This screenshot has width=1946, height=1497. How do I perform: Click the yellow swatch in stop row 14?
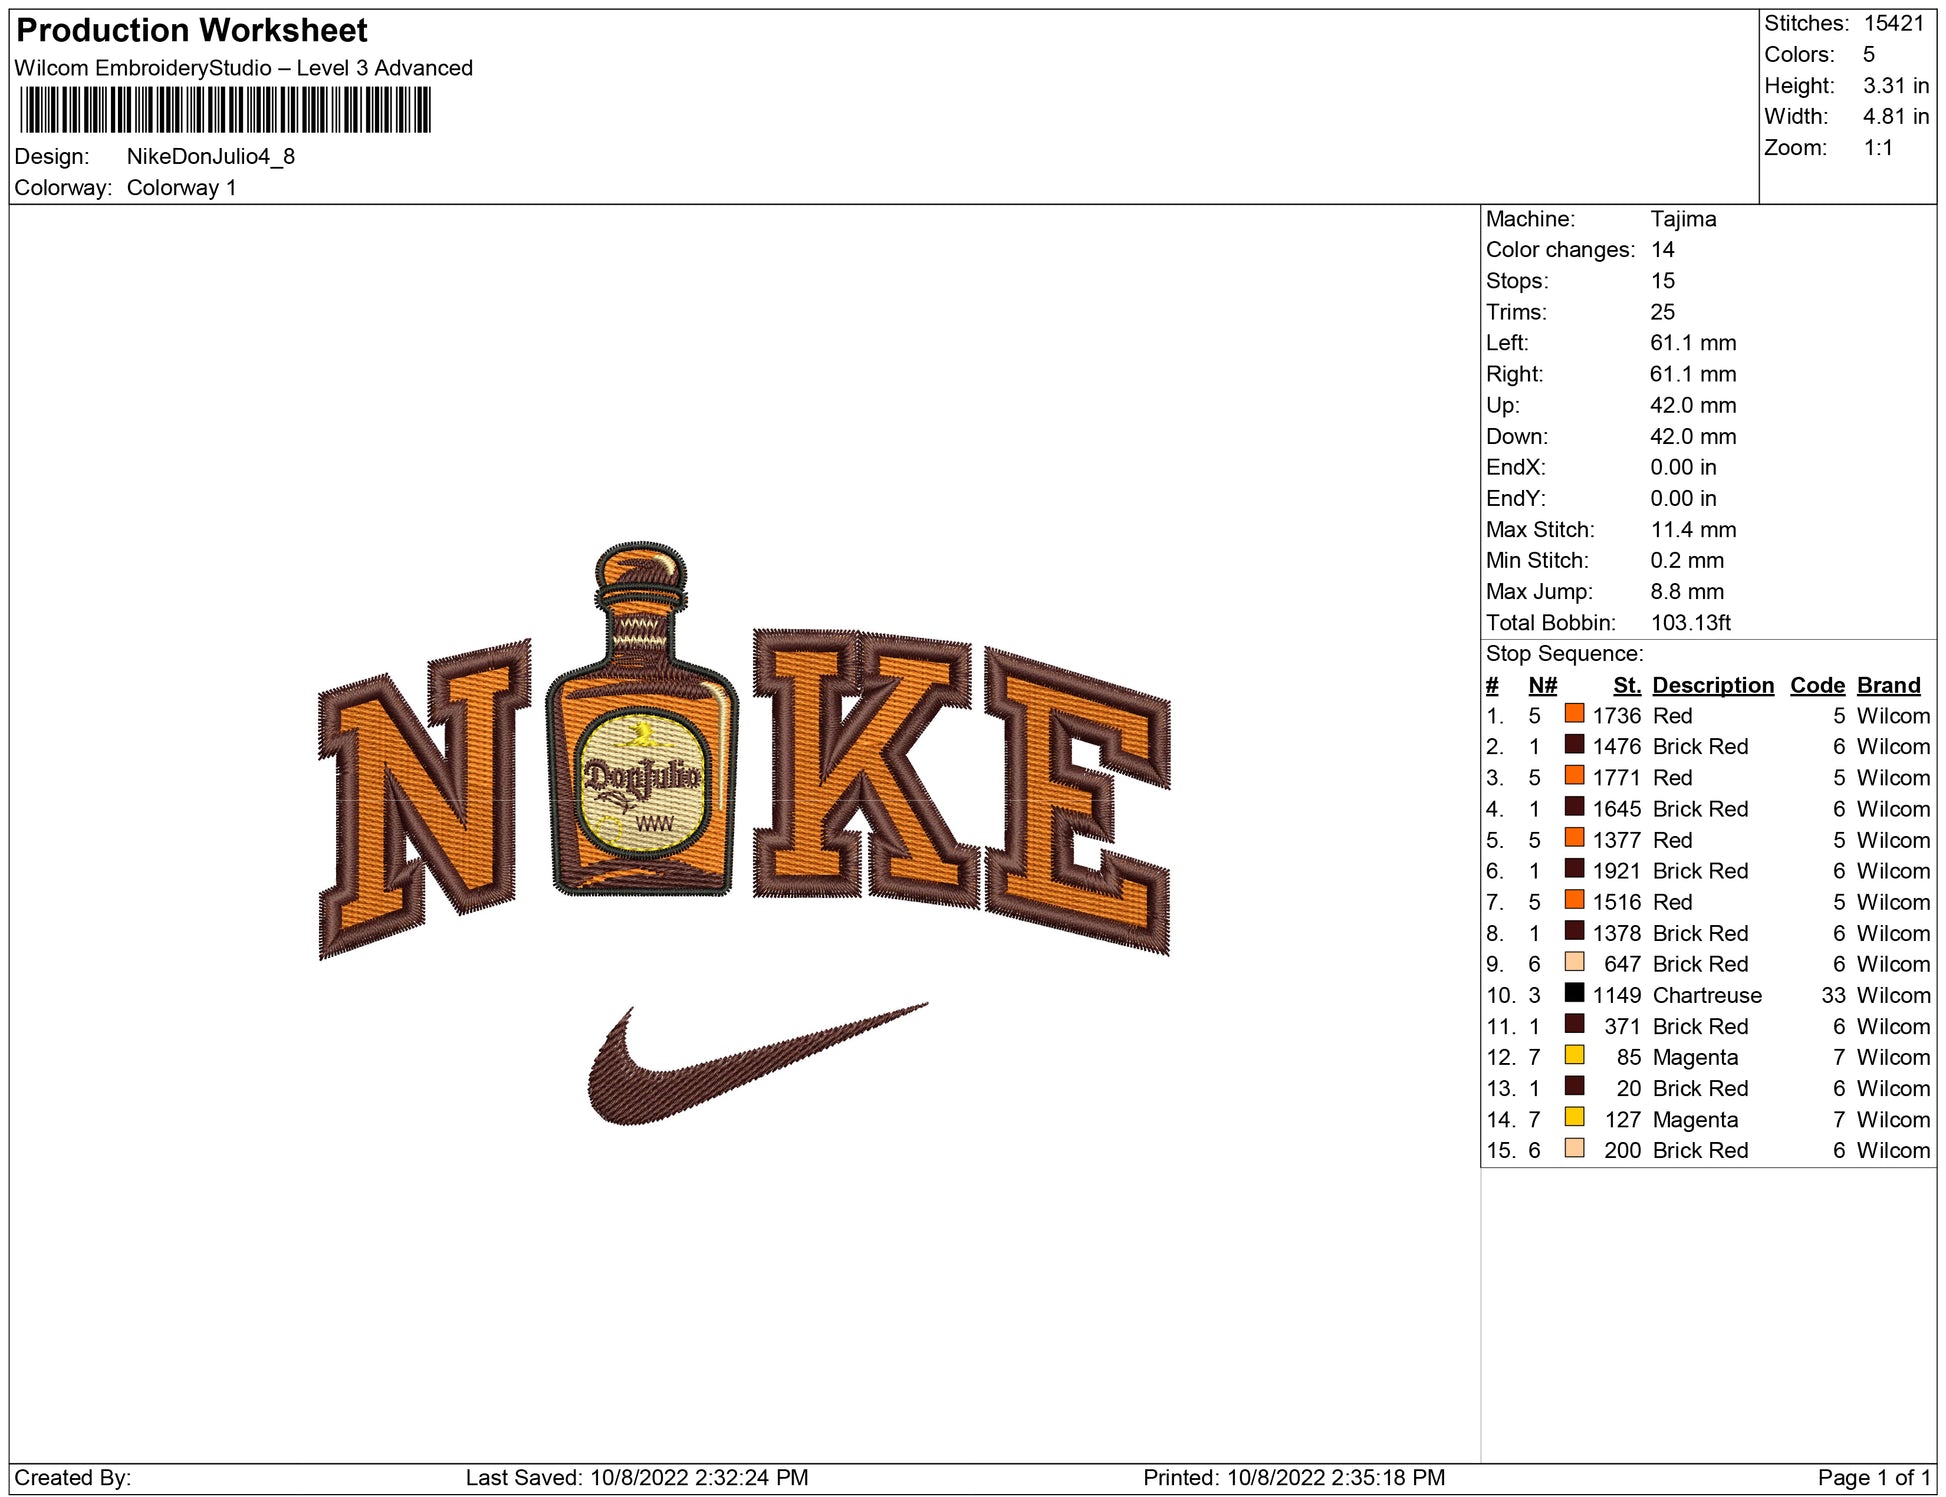1574,1117
